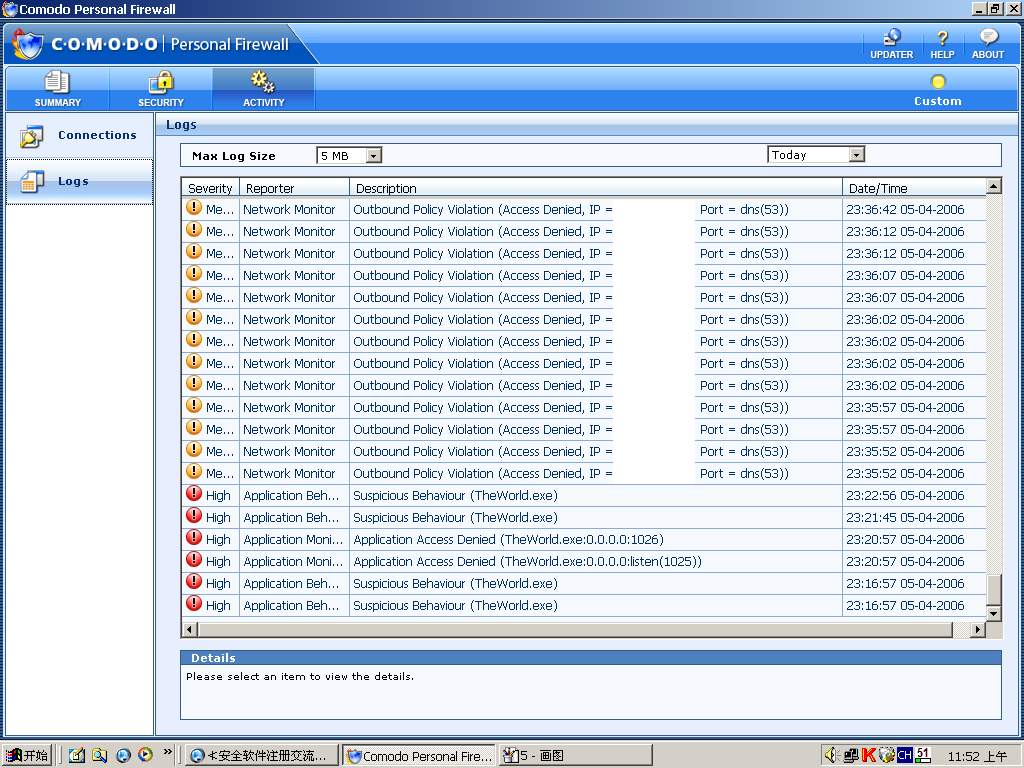Click the red alert icon of the 23:22:56 entry
The width and height of the screenshot is (1024, 768).
pyautogui.click(x=194, y=494)
